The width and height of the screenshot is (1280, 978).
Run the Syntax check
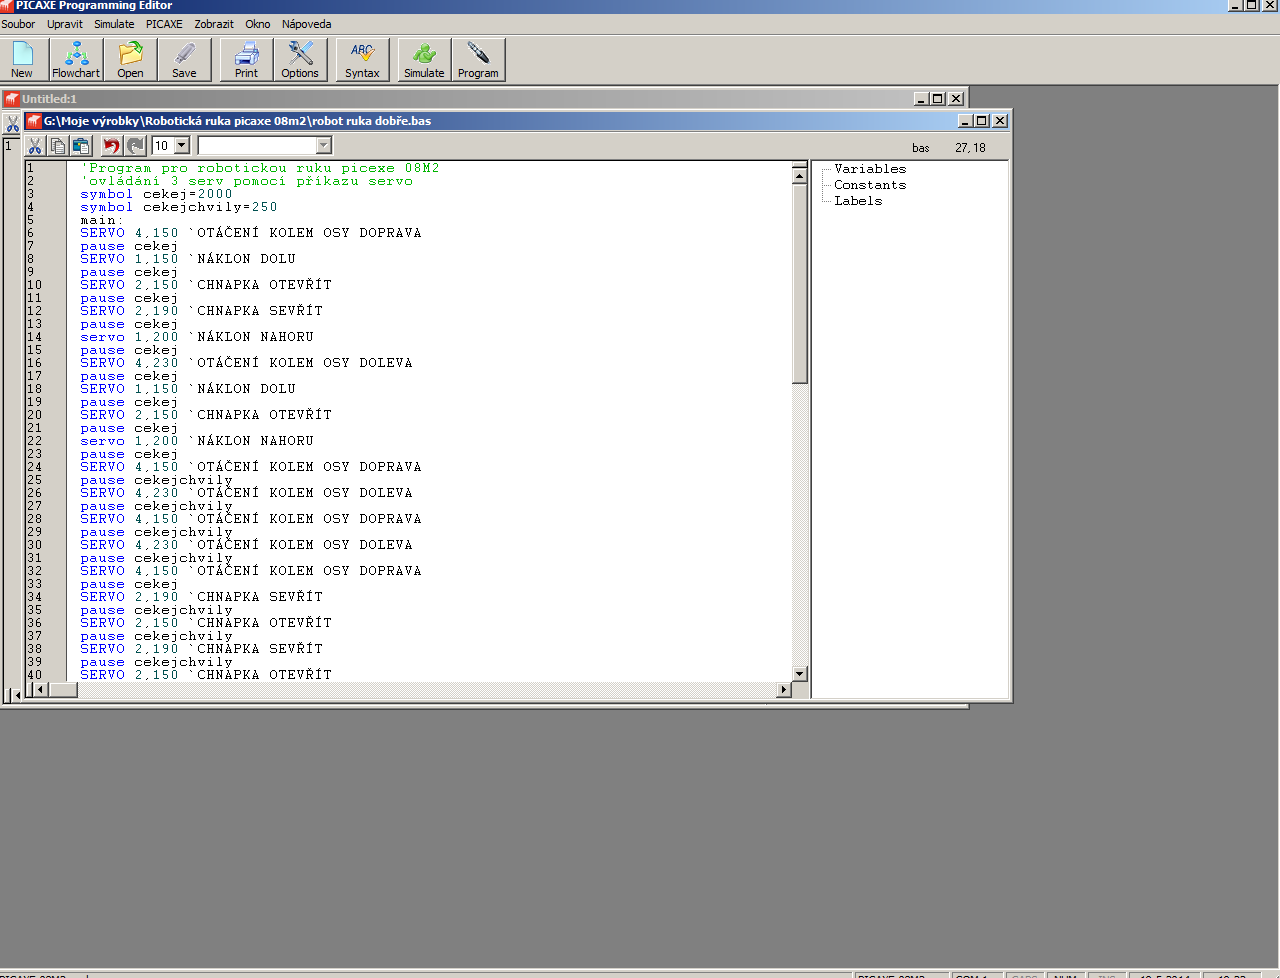coord(362,60)
